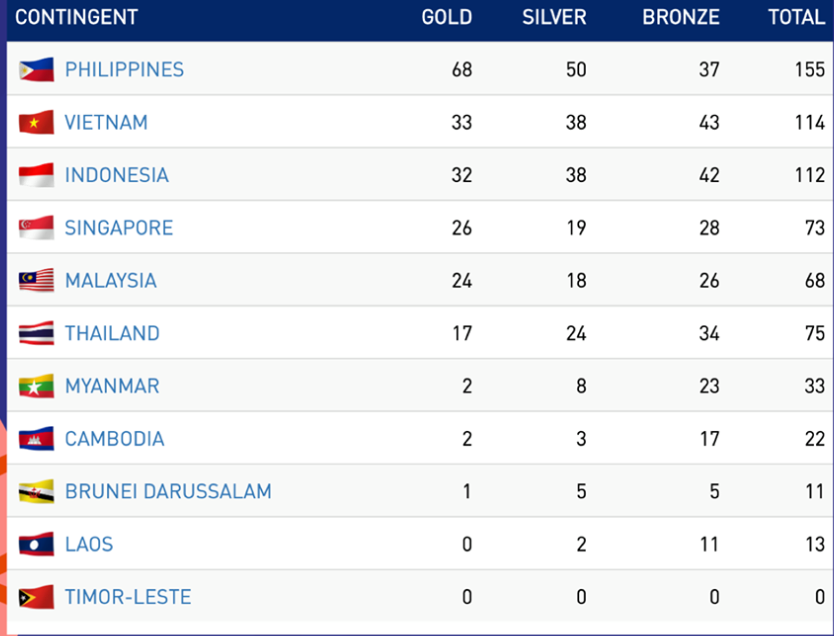Click the Thailand flag icon

37,334
